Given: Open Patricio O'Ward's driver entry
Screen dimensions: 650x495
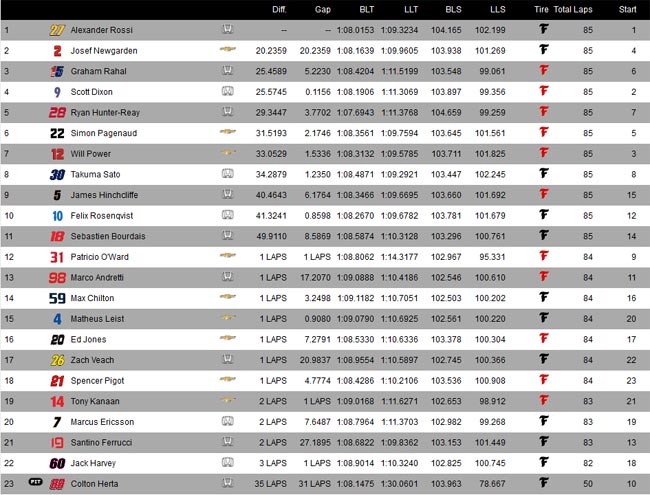Looking at the screenshot, I should pos(99,257).
